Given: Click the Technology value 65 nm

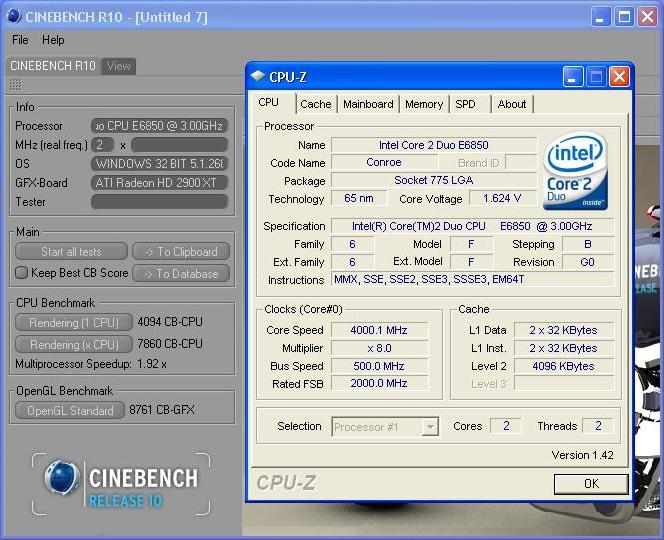Looking at the screenshot, I should click(359, 198).
